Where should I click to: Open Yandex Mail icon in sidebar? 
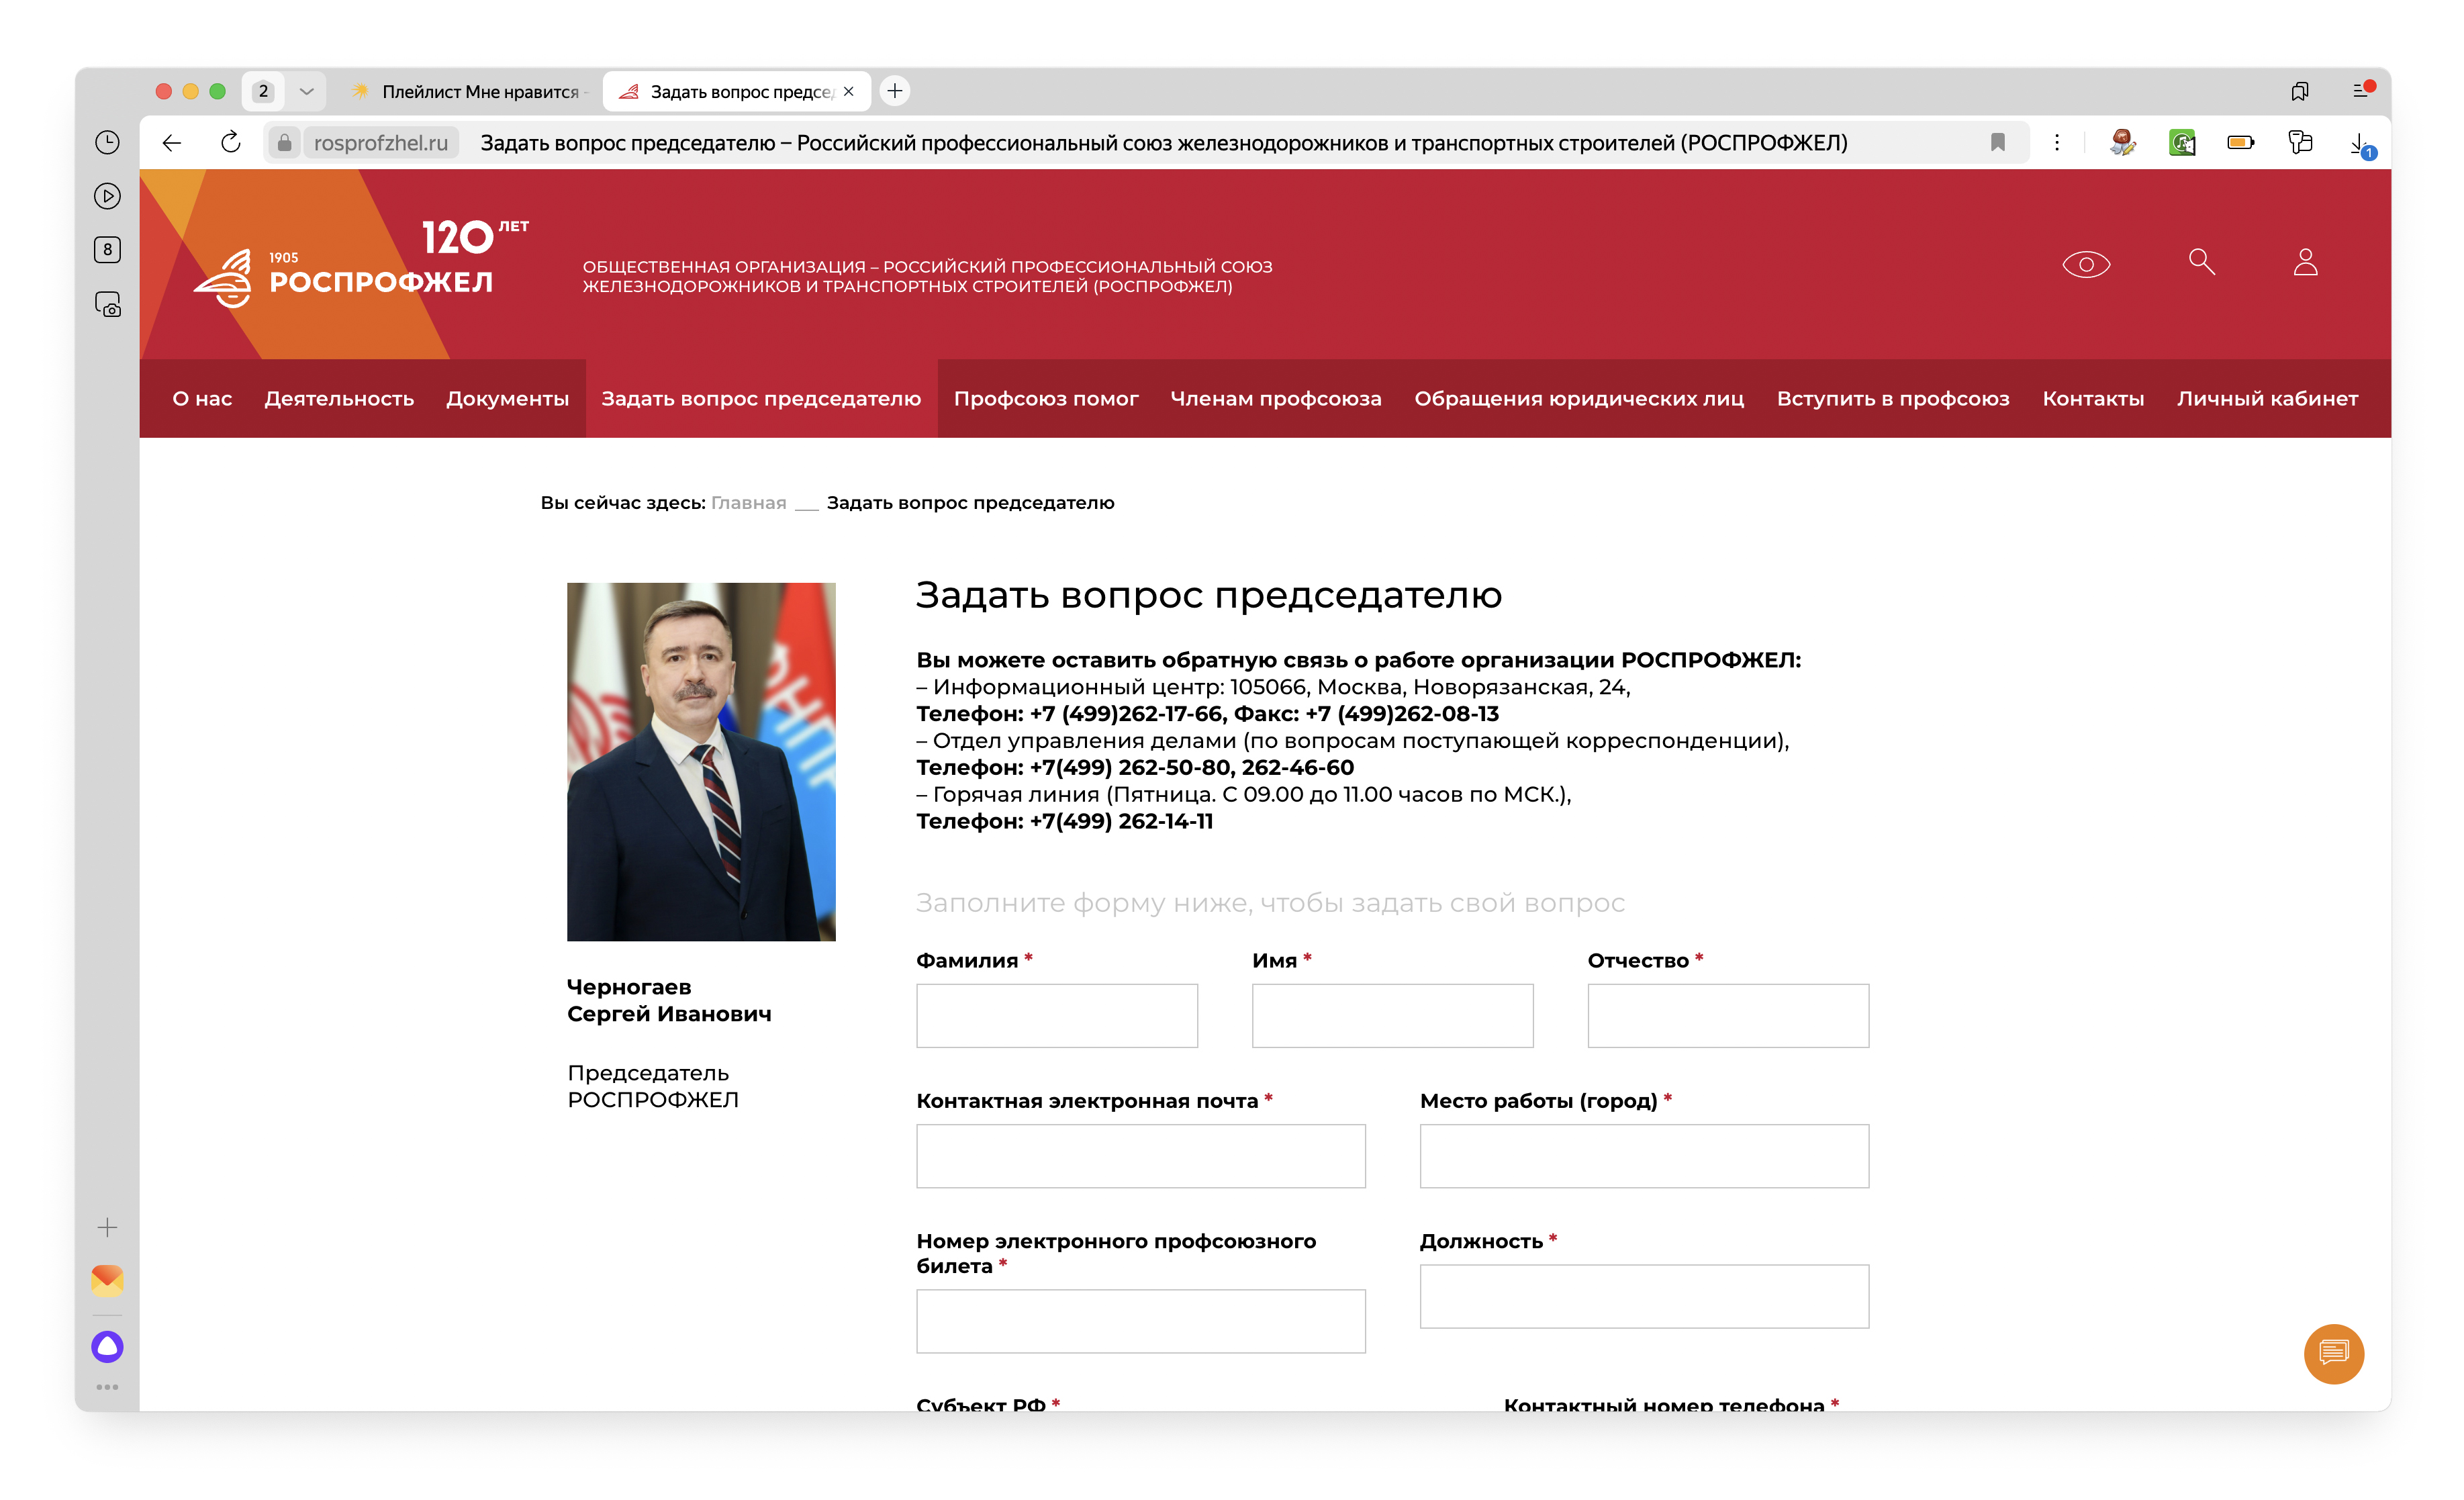point(107,1280)
